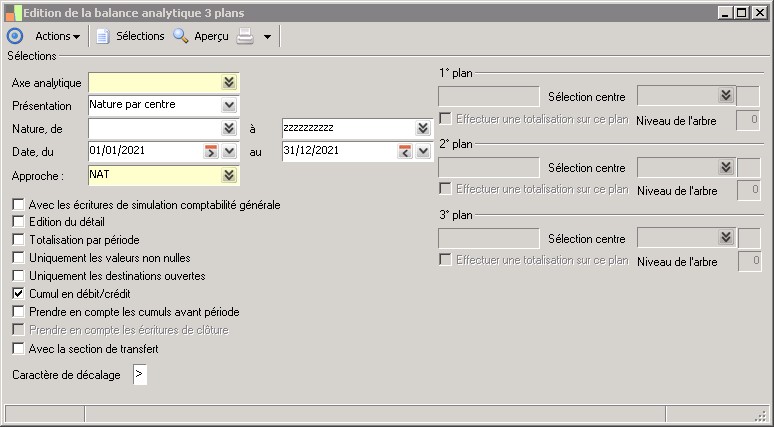774x427 pixels.
Task: Click the printer icon in the toolbar
Action: pyautogui.click(x=245, y=36)
